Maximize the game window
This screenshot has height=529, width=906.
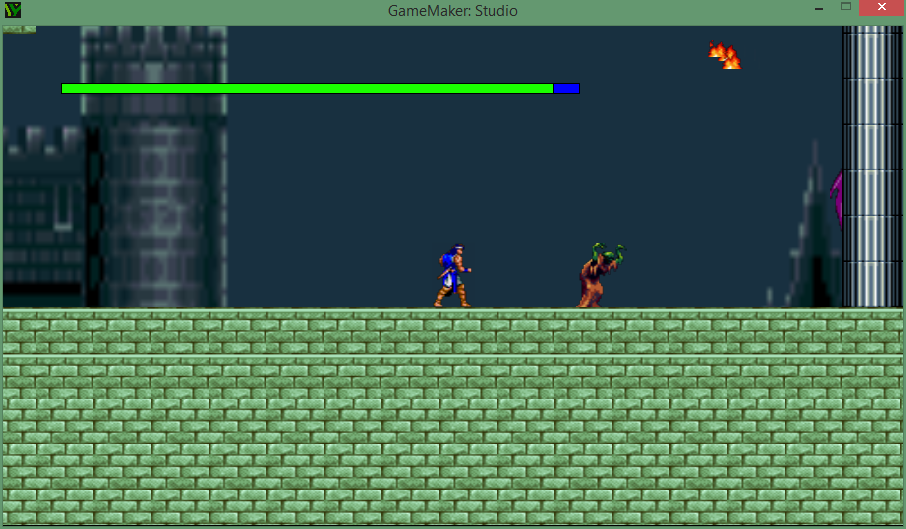pyautogui.click(x=846, y=7)
